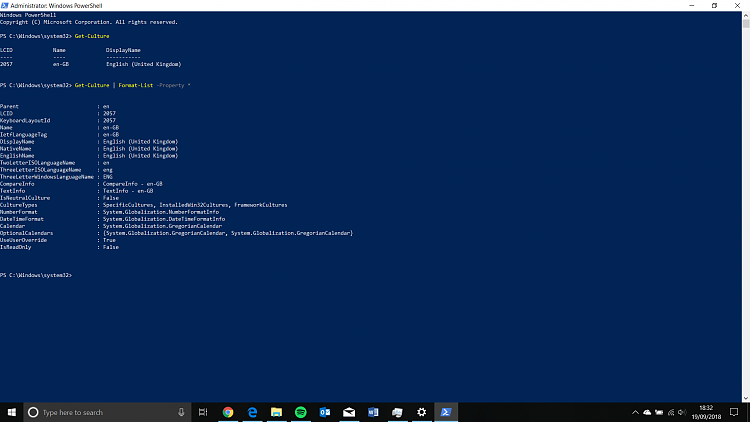Viewport: 750px width, 422px height.
Task: Click the UseUserOverride value True
Action: coord(109,240)
